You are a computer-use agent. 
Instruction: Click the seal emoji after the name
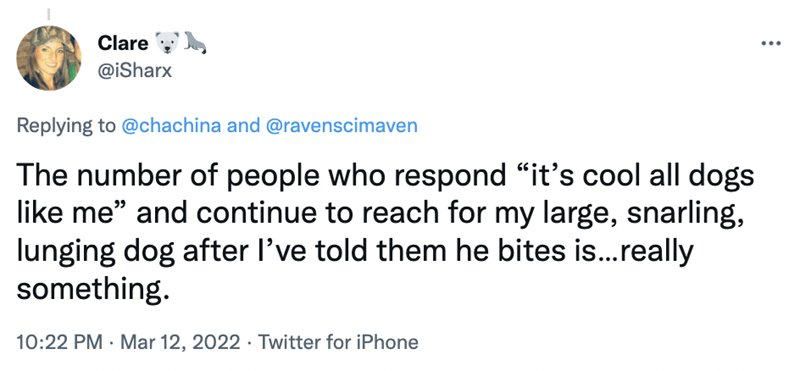(194, 43)
